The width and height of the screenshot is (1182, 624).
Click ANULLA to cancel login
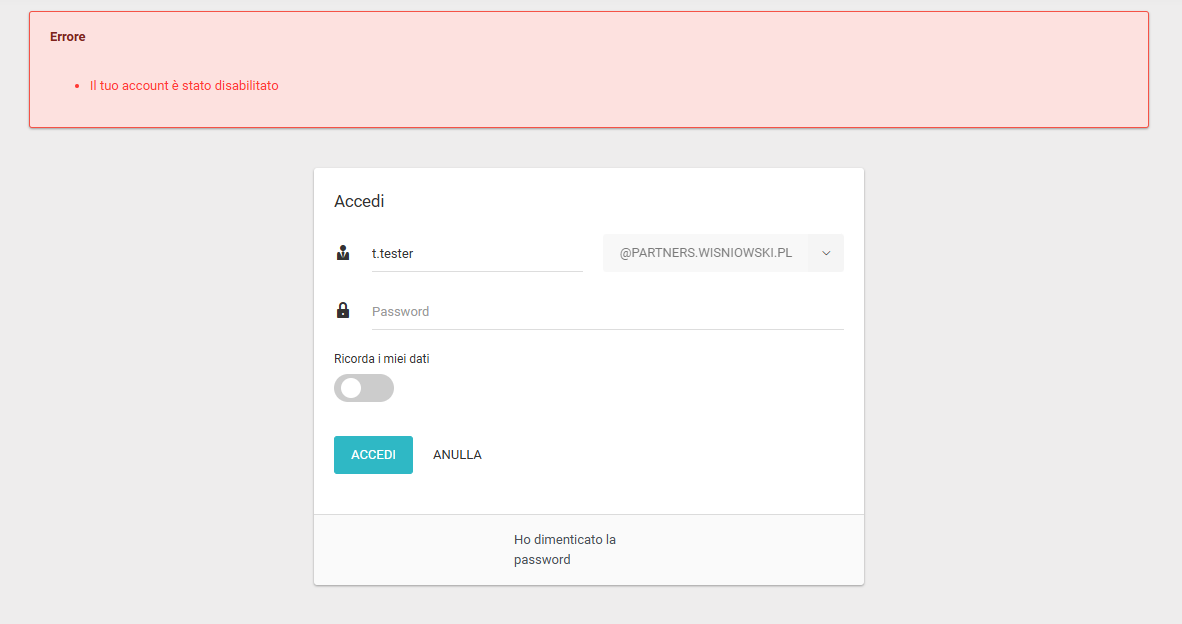click(457, 455)
